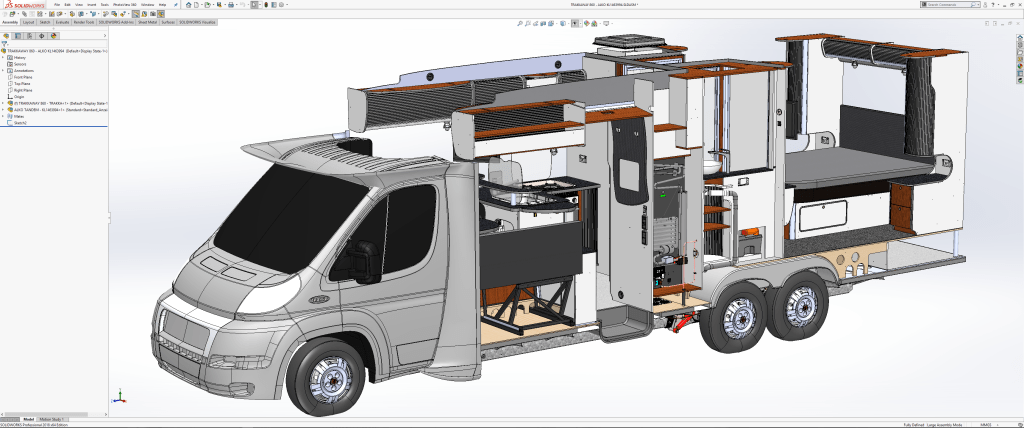Click the FeatureManager Design Tree tab icon
1024x428 pixels.
pos(8,35)
